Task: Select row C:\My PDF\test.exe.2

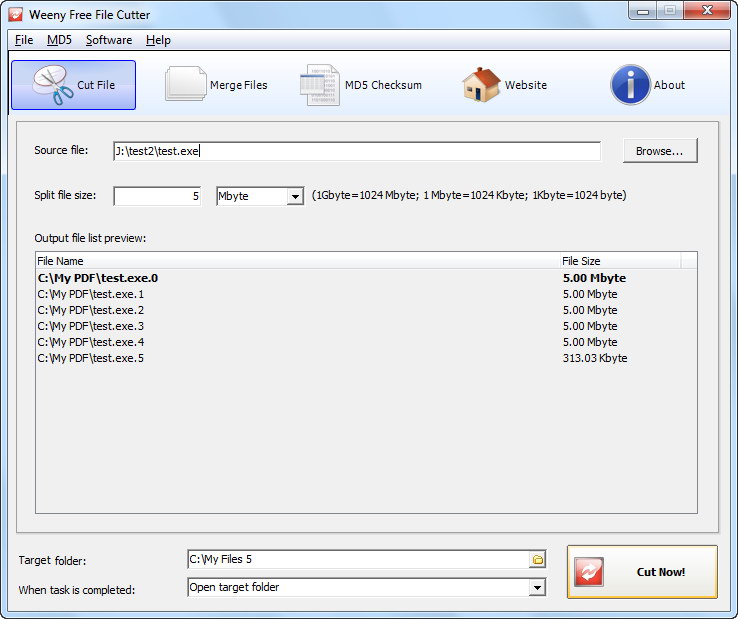Action: click(x=366, y=310)
